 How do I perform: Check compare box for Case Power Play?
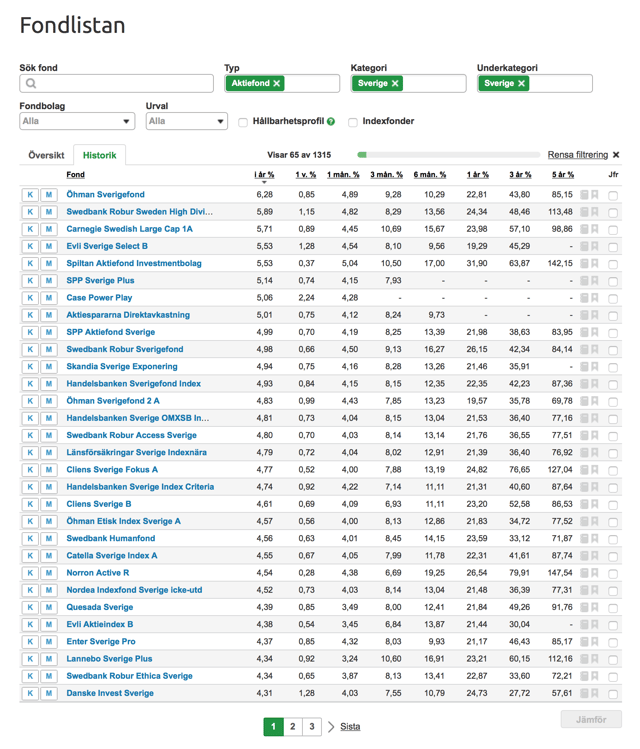point(613,299)
